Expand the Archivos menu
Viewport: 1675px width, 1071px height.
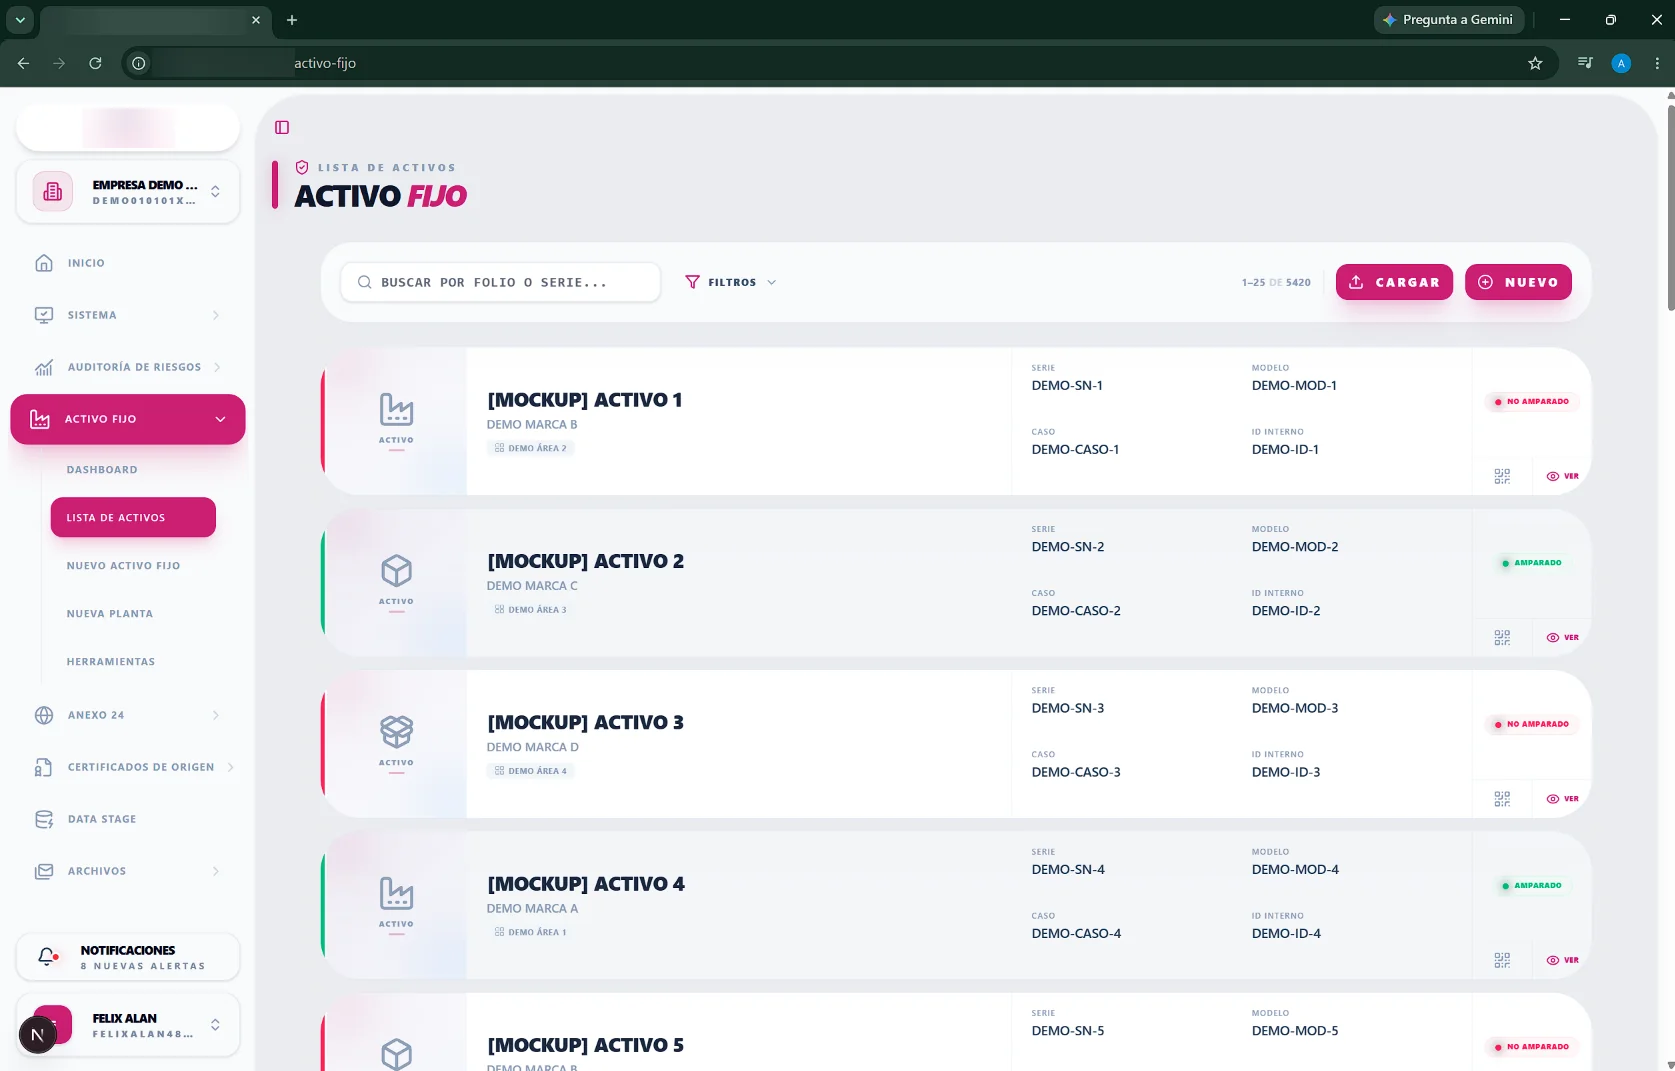coord(128,871)
